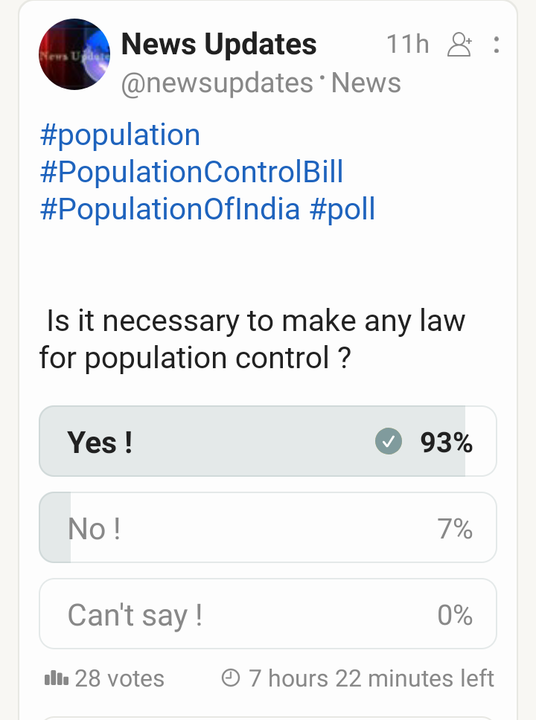536x720 pixels.
Task: Tap the follow user icon
Action: click(x=460, y=45)
